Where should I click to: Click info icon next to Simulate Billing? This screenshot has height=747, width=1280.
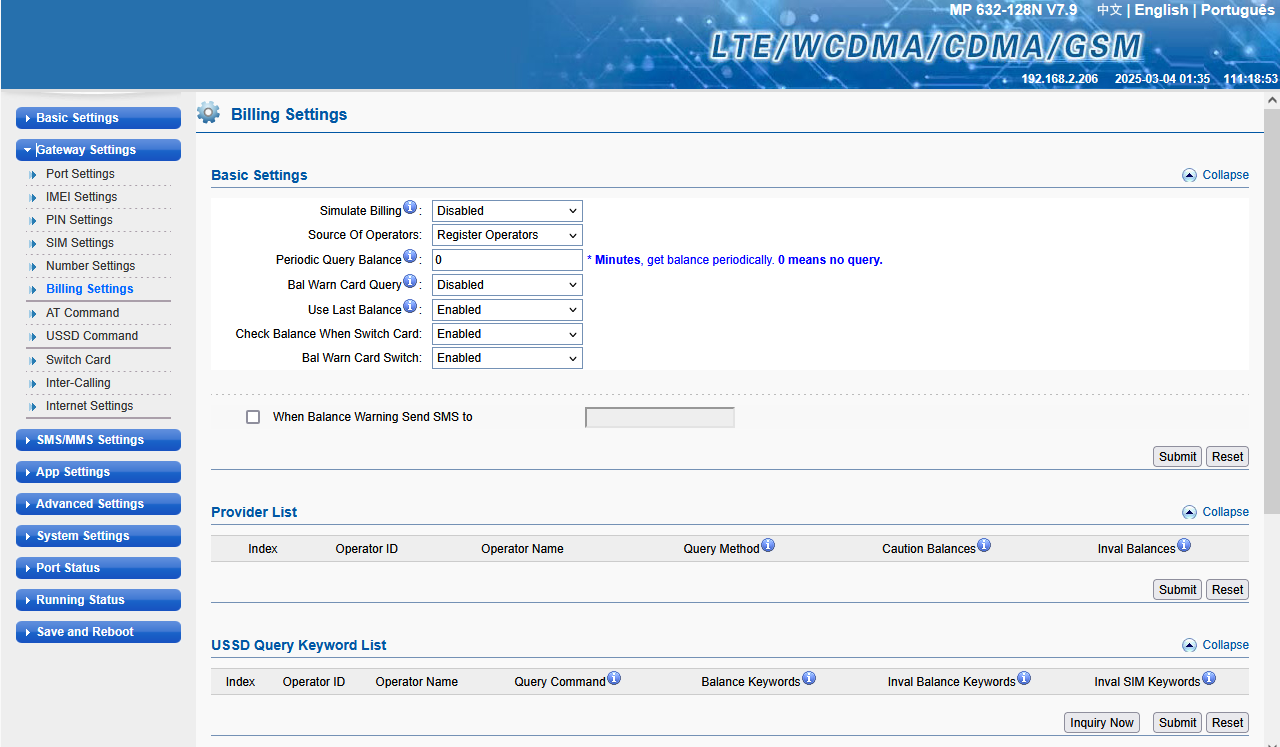point(409,209)
